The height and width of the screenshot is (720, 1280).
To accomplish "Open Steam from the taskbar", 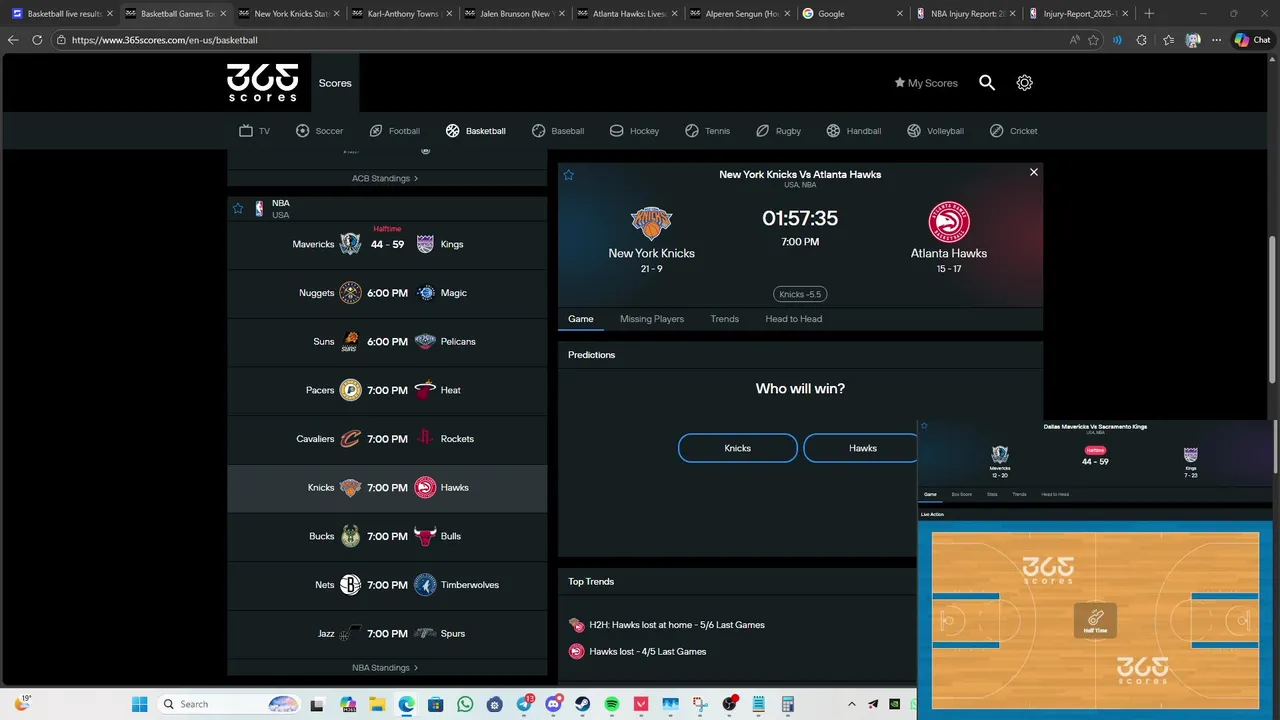I will click(583, 704).
